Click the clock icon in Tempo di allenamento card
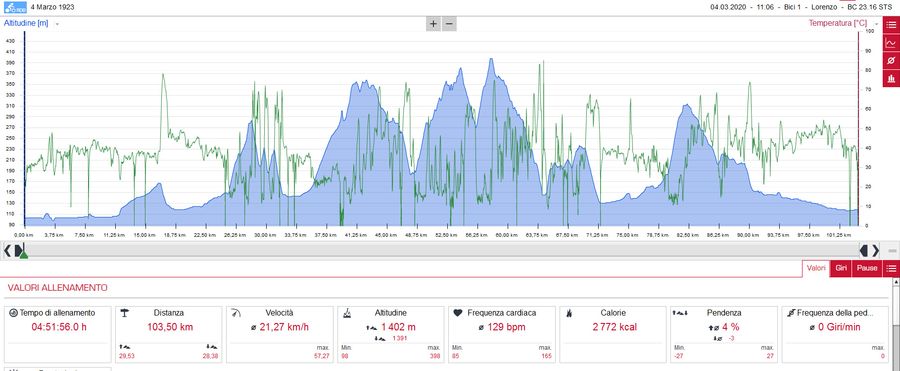The image size is (900, 371). pos(13,313)
